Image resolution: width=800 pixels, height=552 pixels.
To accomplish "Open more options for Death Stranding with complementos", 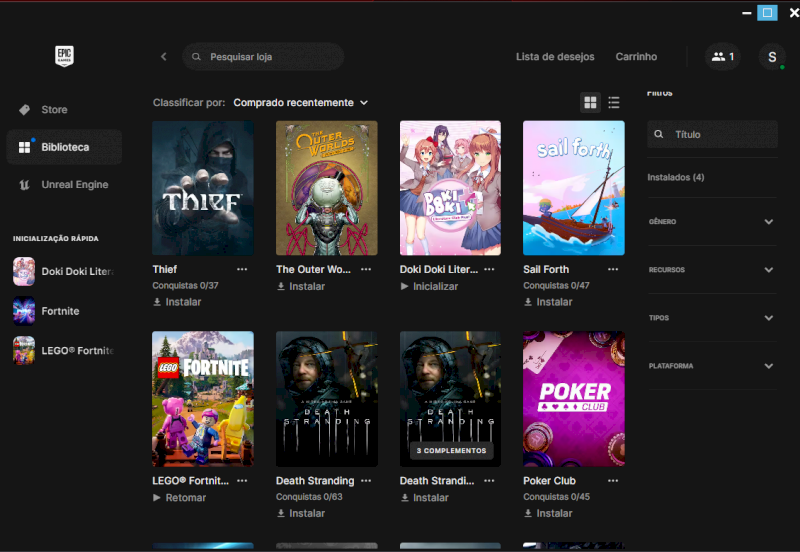I will 489,481.
